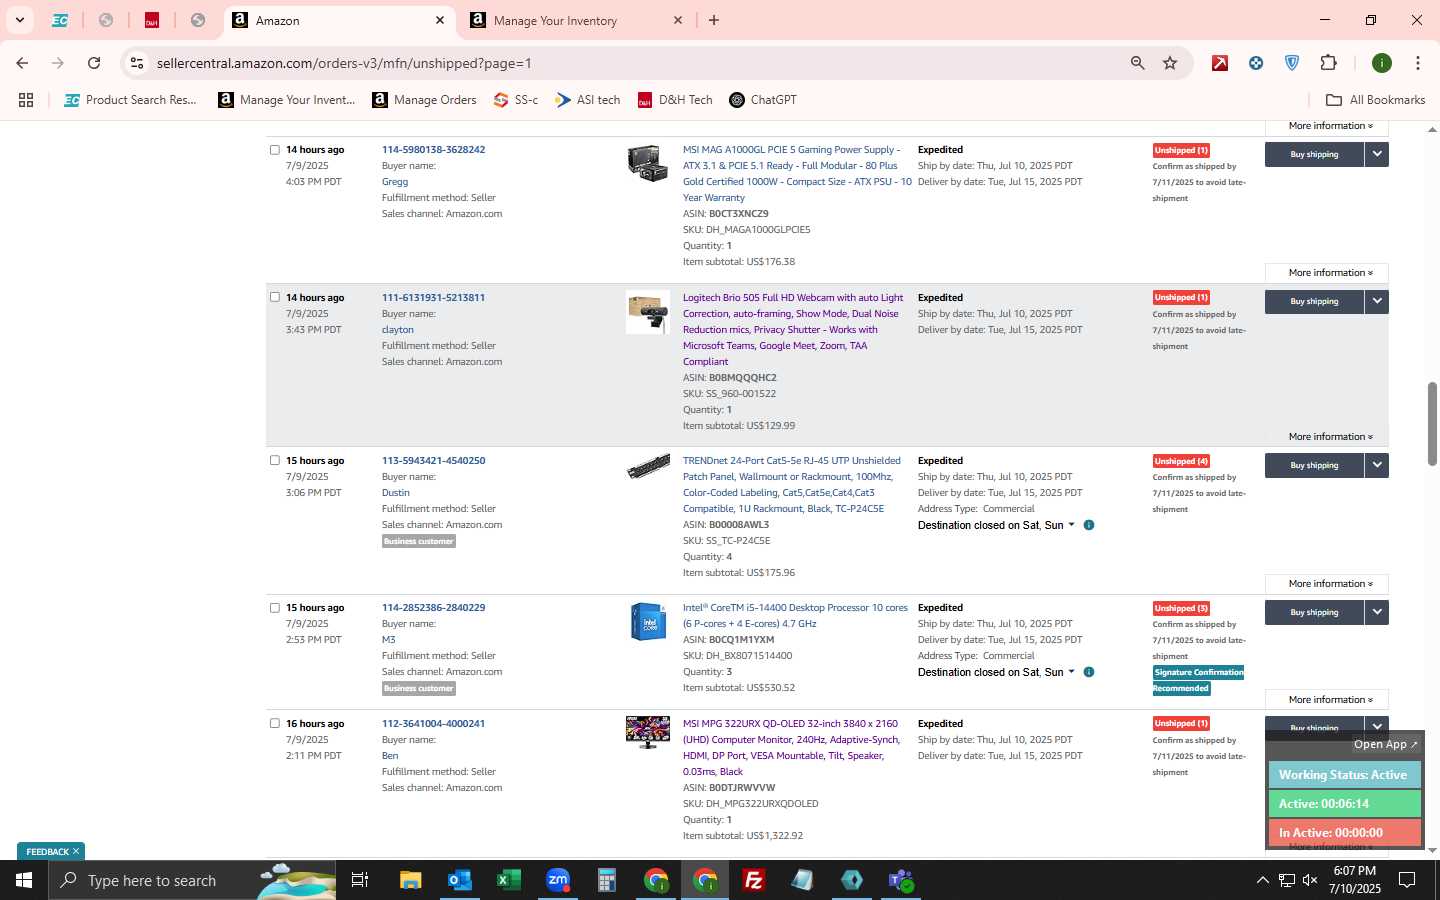1440x900 pixels.
Task: Click info icon beside M3's destination closed note
Action: coord(1089,672)
